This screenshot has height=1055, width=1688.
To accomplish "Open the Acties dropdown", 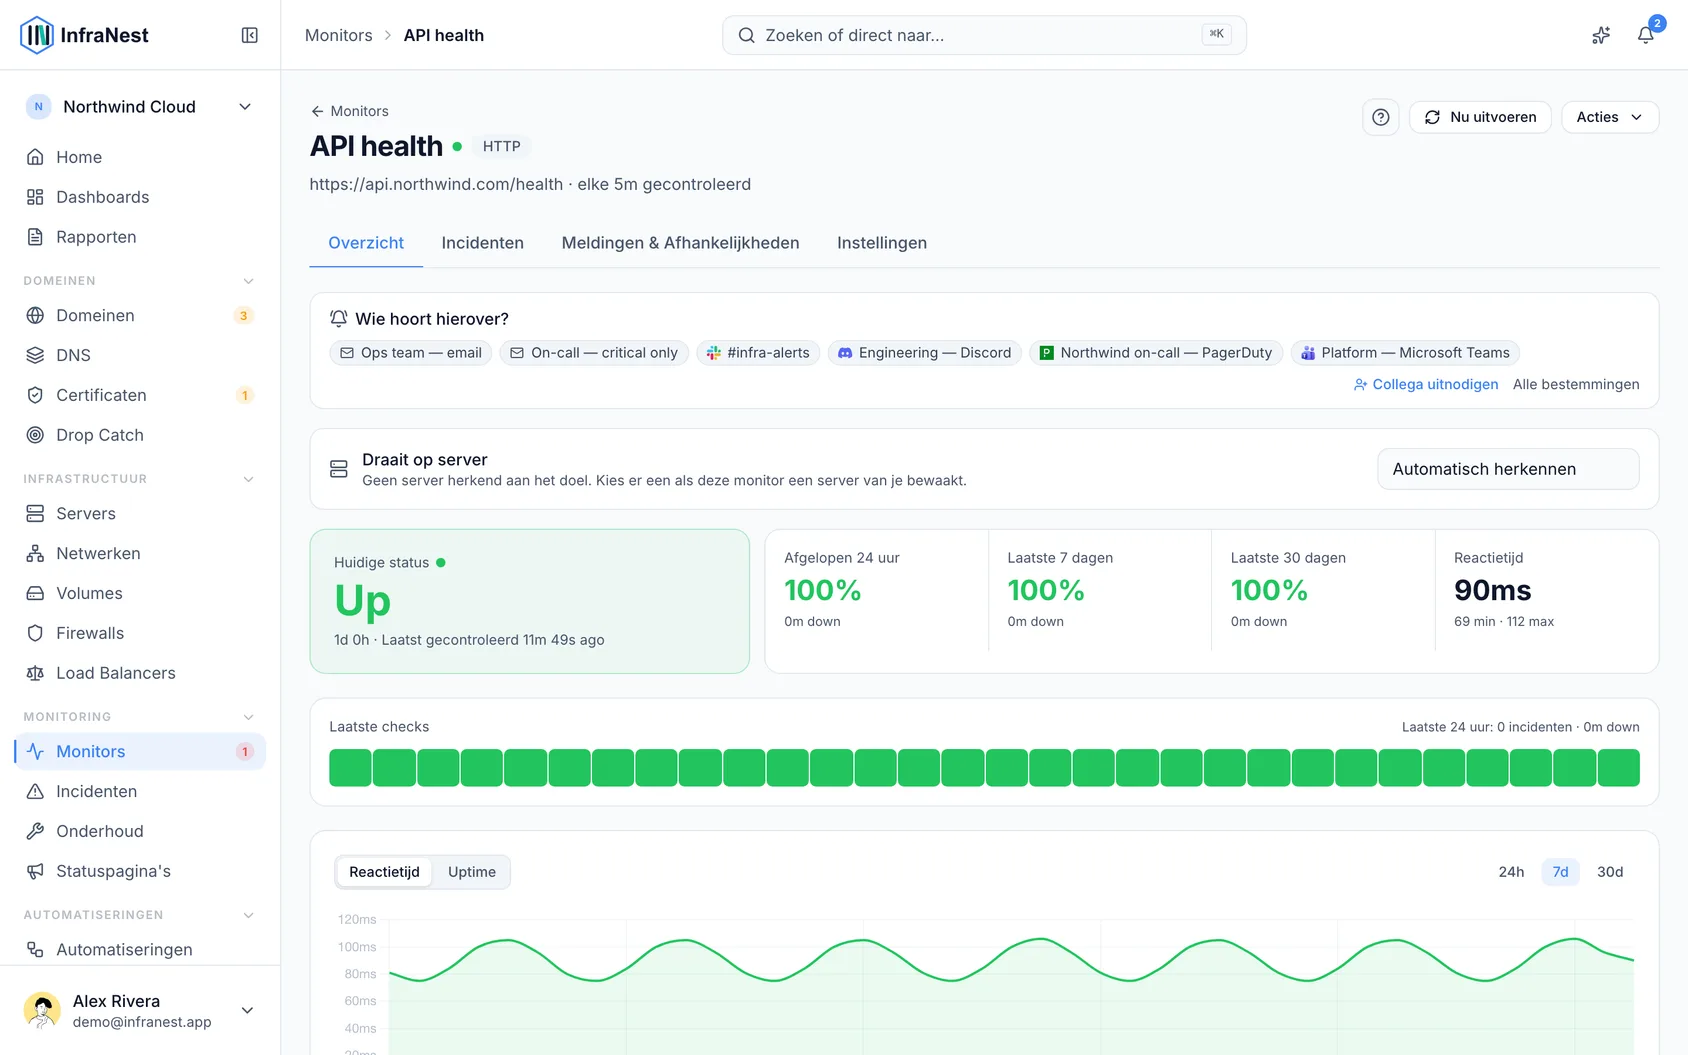I will (x=1609, y=117).
